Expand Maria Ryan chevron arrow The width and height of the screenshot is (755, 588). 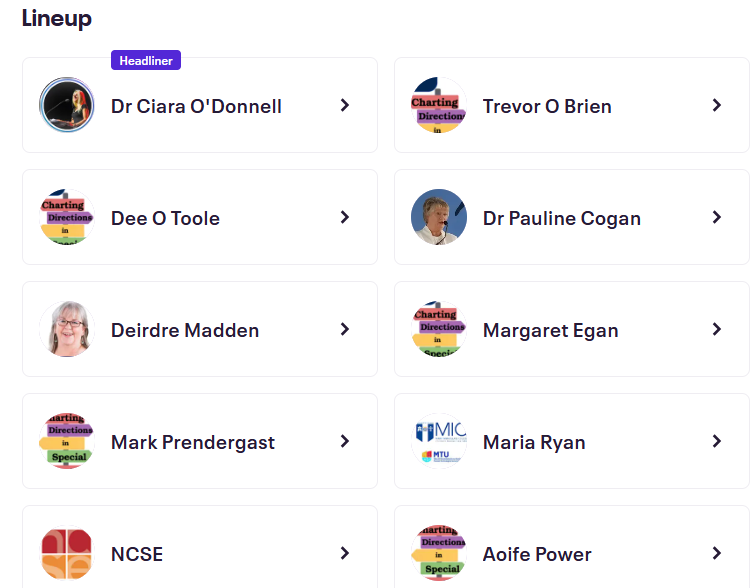[x=717, y=441]
